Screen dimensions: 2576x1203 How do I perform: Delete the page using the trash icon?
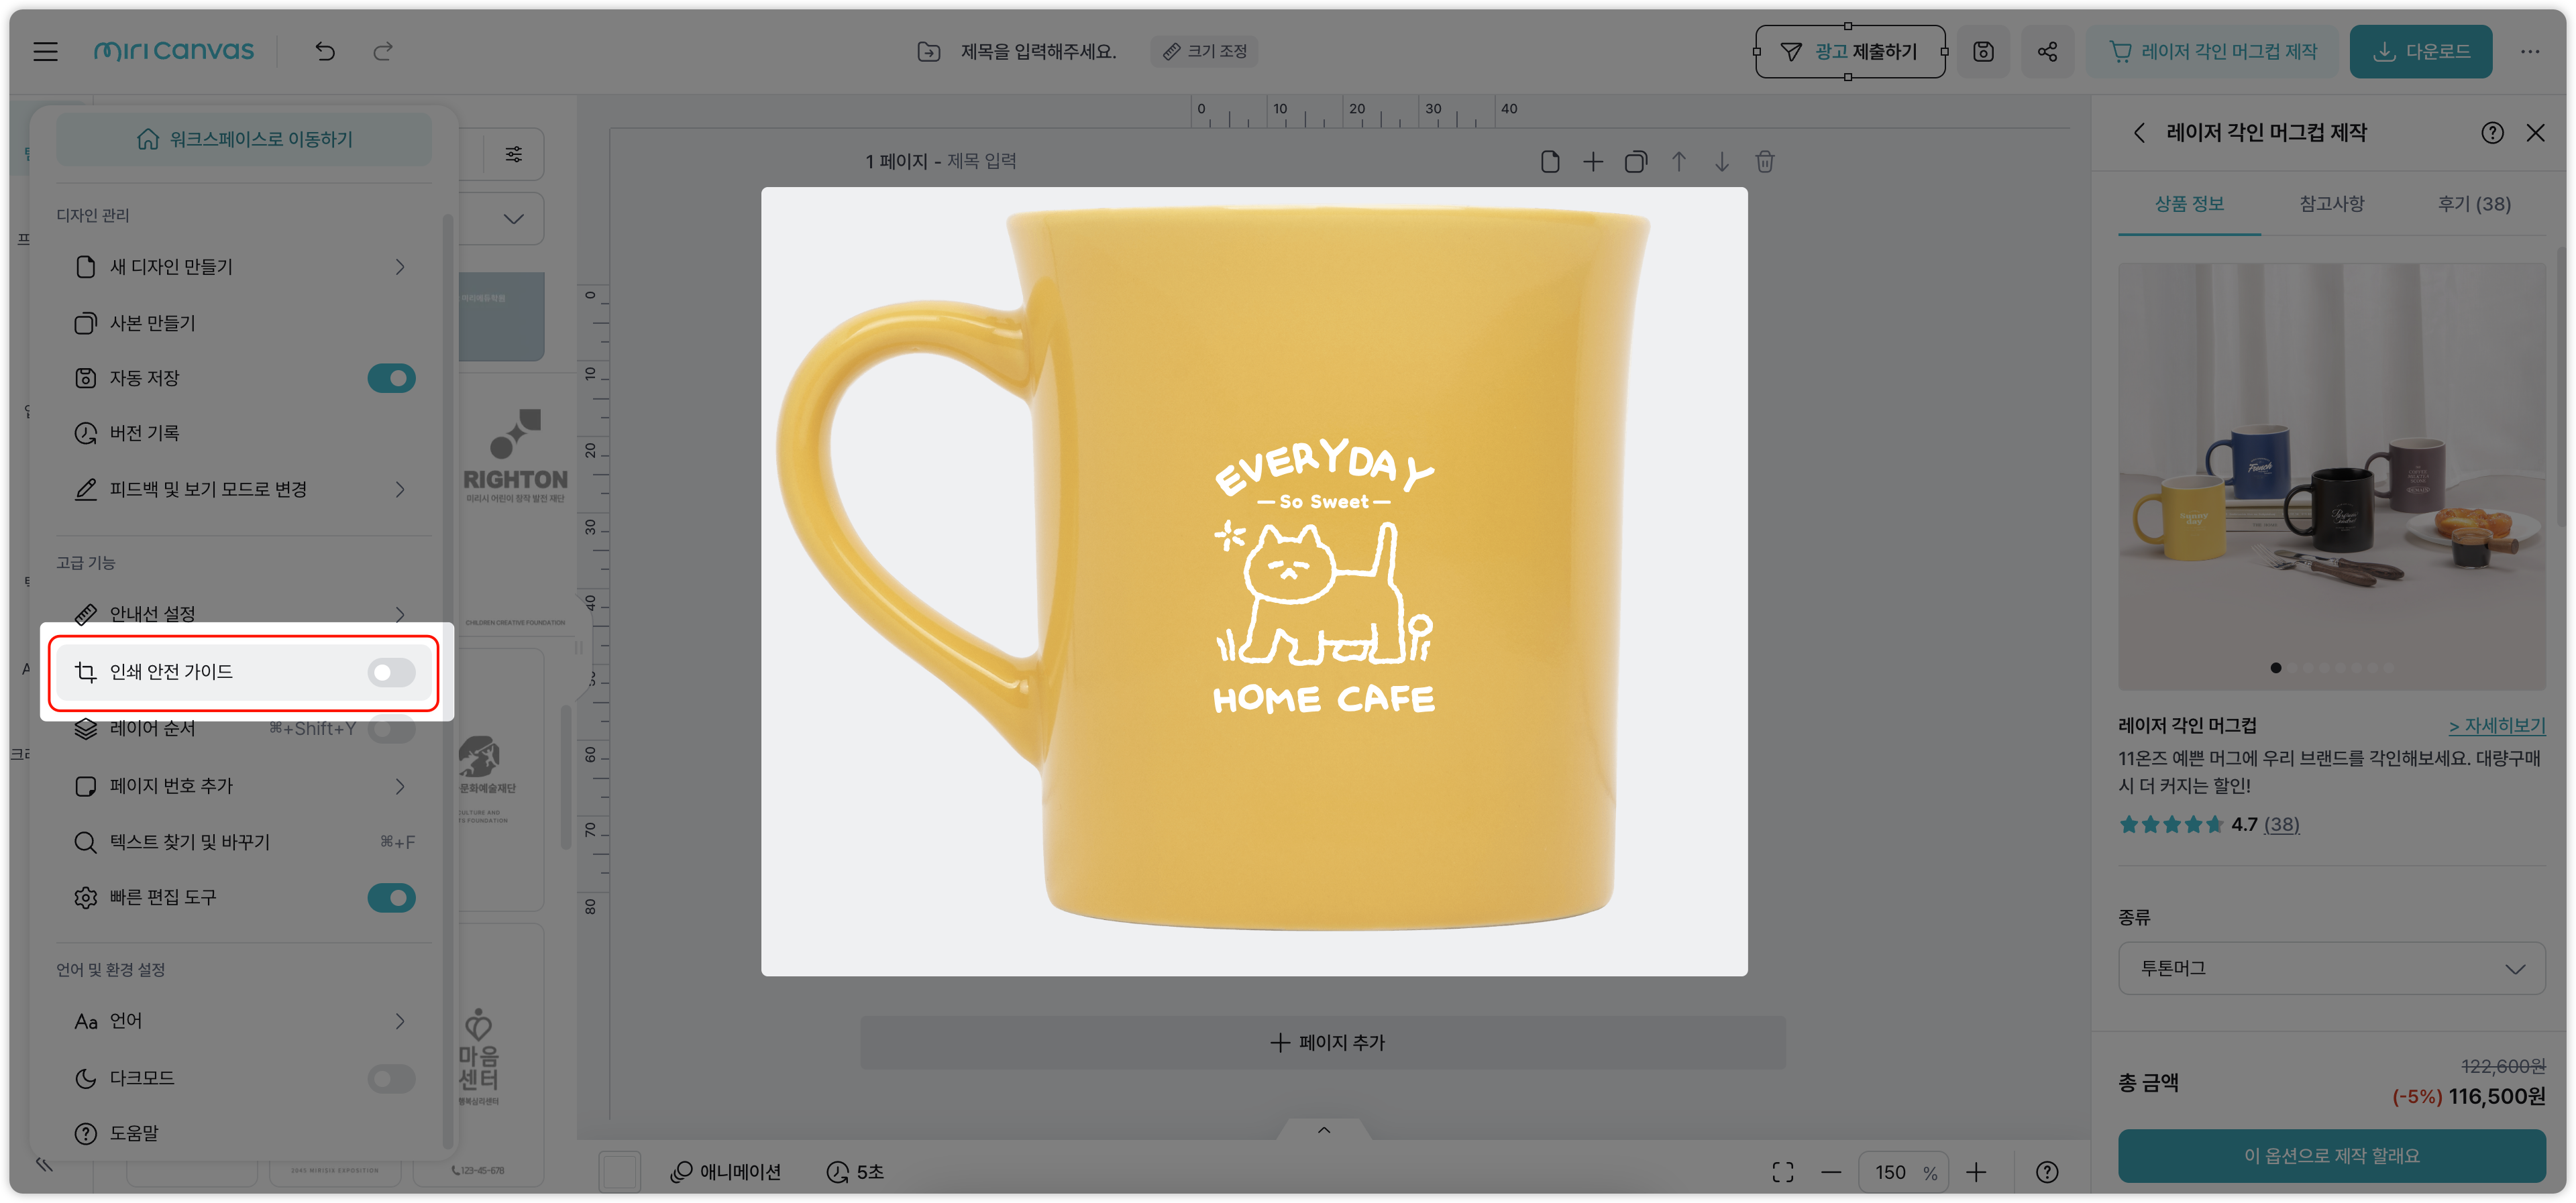(1765, 161)
